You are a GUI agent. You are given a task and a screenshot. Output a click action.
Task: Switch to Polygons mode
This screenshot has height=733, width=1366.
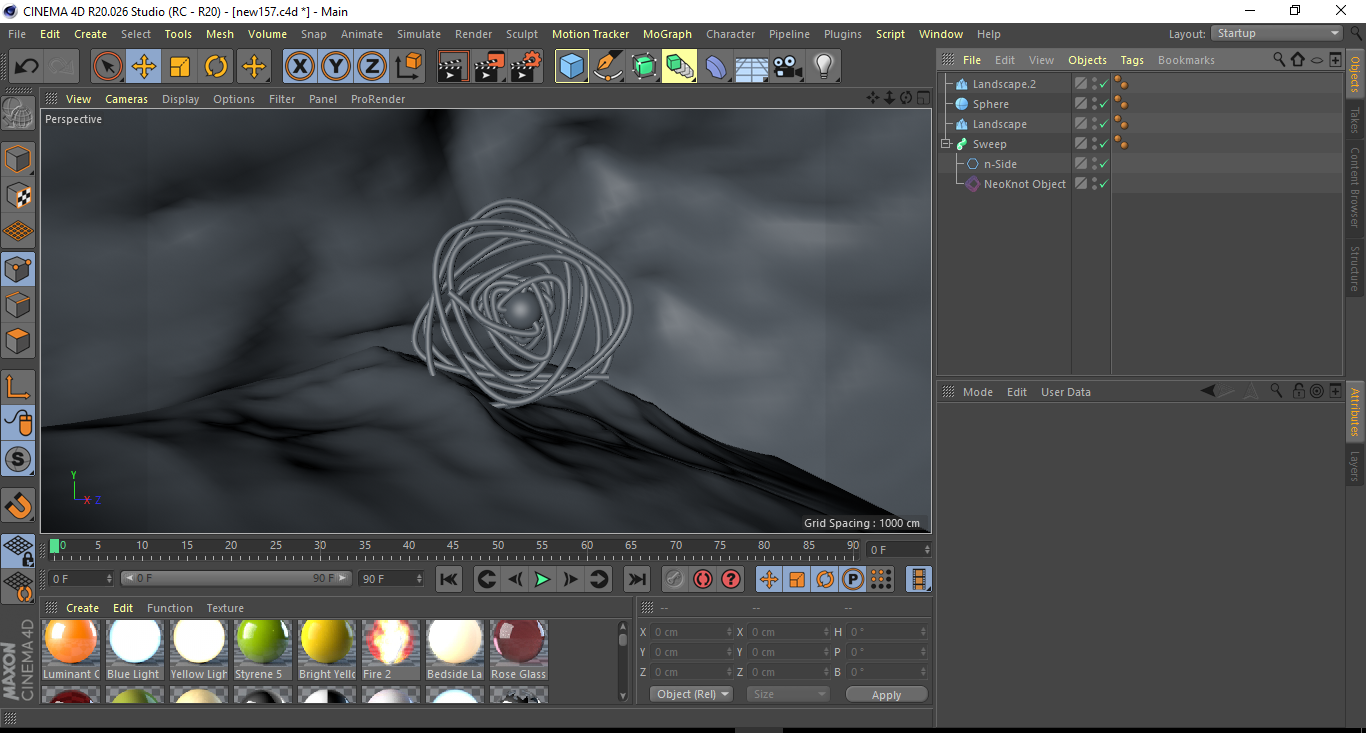click(x=18, y=341)
